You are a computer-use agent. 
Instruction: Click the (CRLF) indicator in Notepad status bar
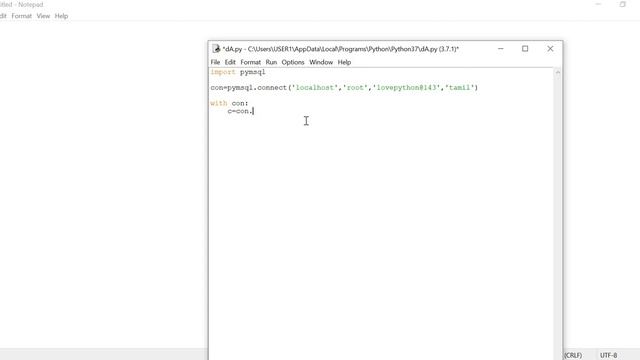[573, 355]
